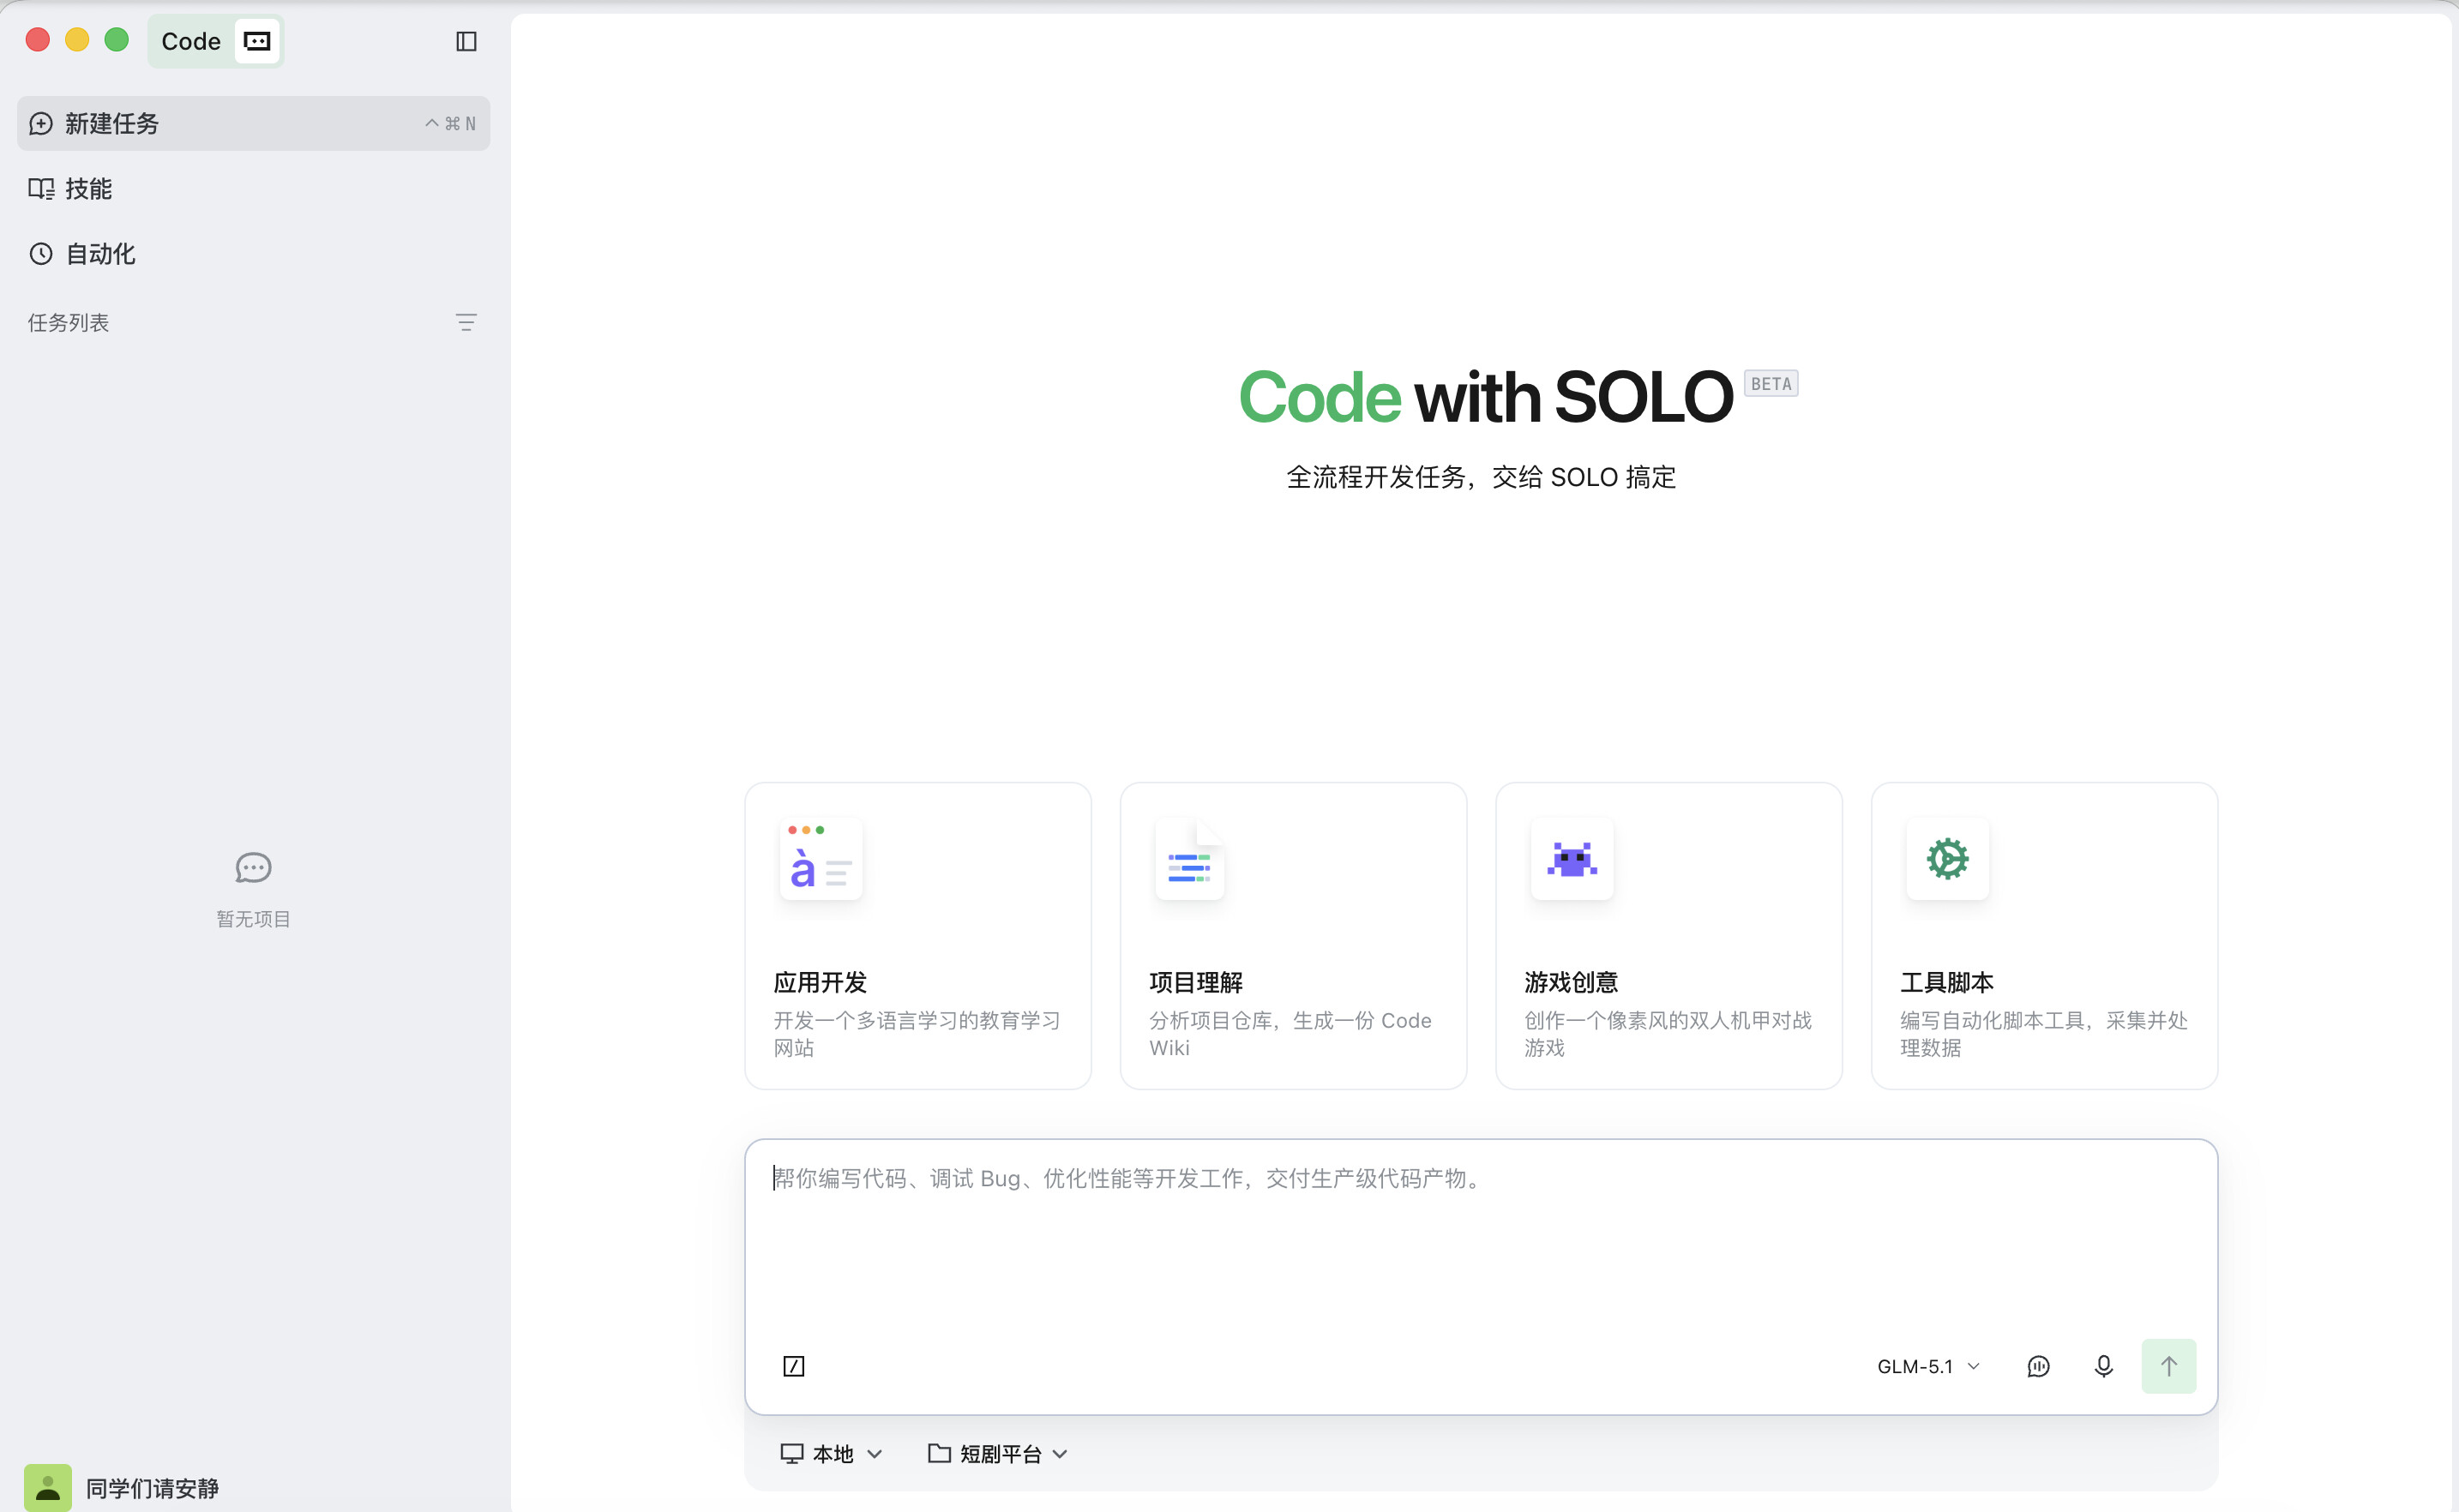Viewport: 2459px width, 1512px height.
Task: Click the voice chat bubble icon
Action: pyautogui.click(x=2038, y=1366)
